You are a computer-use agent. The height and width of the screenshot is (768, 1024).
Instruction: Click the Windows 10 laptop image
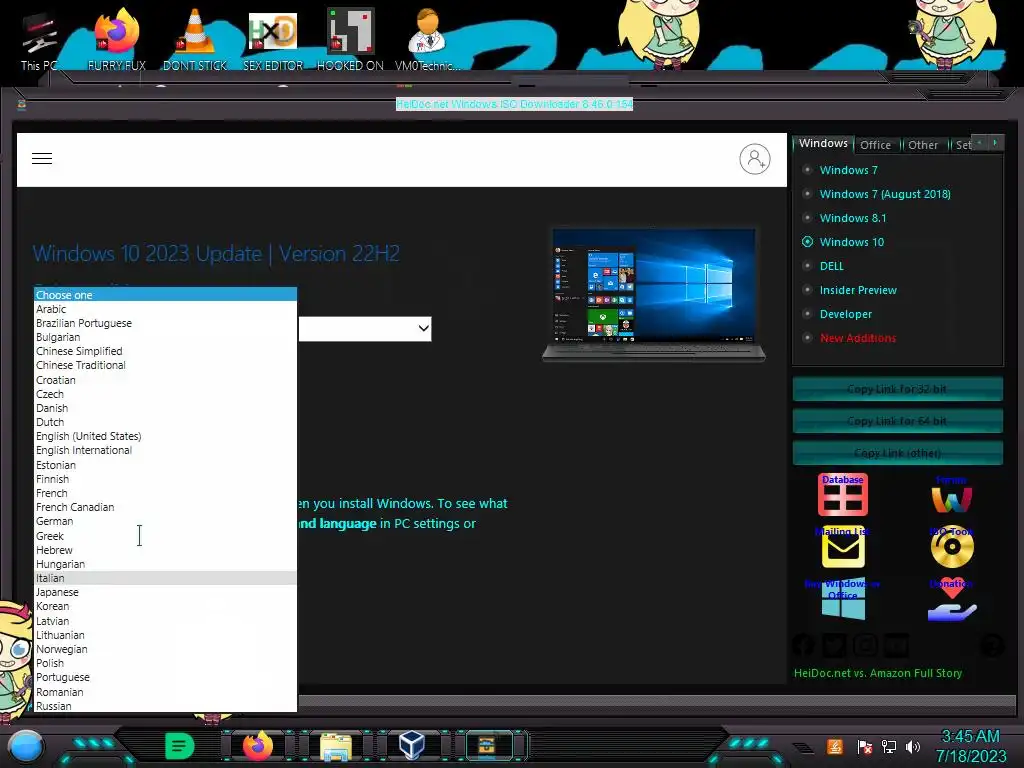tap(654, 294)
